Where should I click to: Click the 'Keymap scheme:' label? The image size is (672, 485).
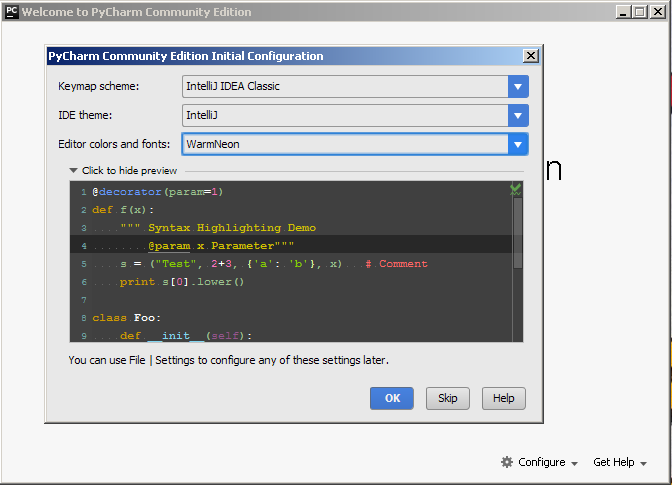click(99, 86)
